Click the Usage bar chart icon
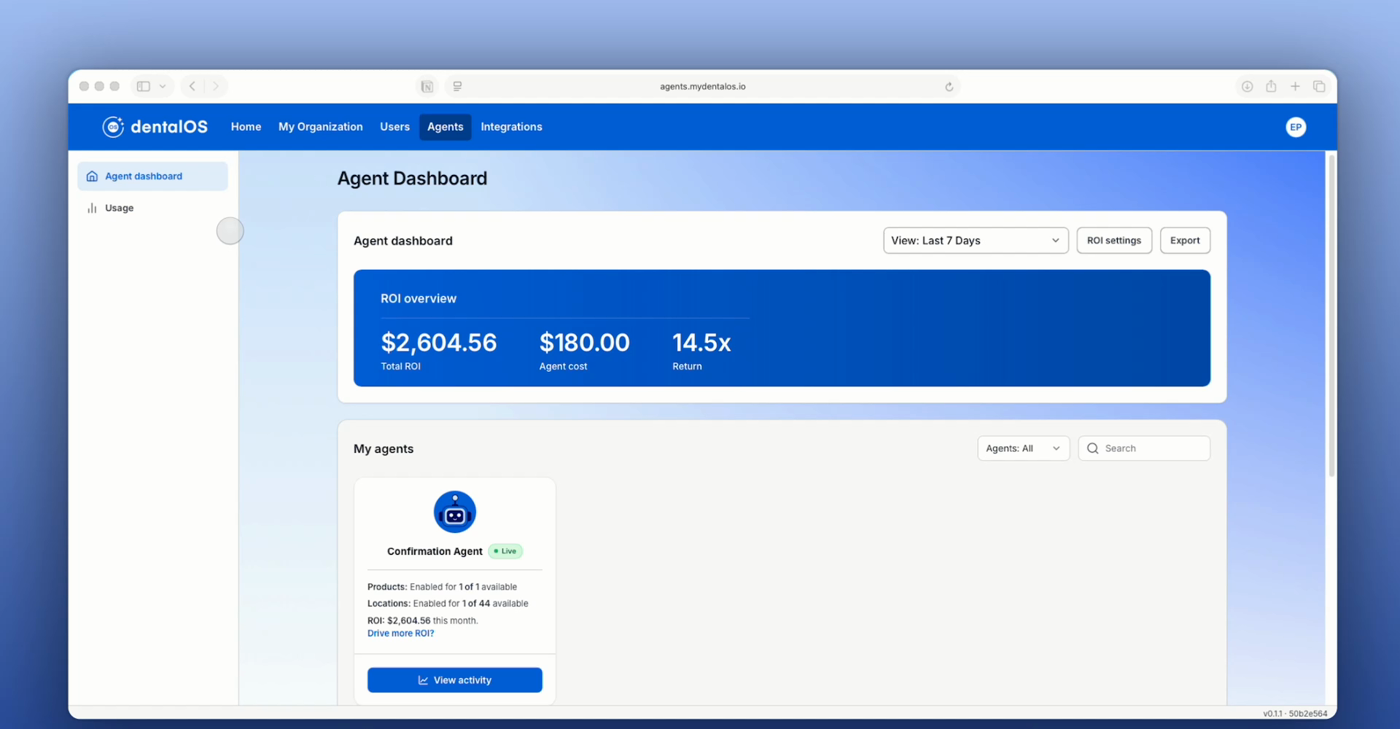Image resolution: width=1400 pixels, height=729 pixels. [92, 208]
